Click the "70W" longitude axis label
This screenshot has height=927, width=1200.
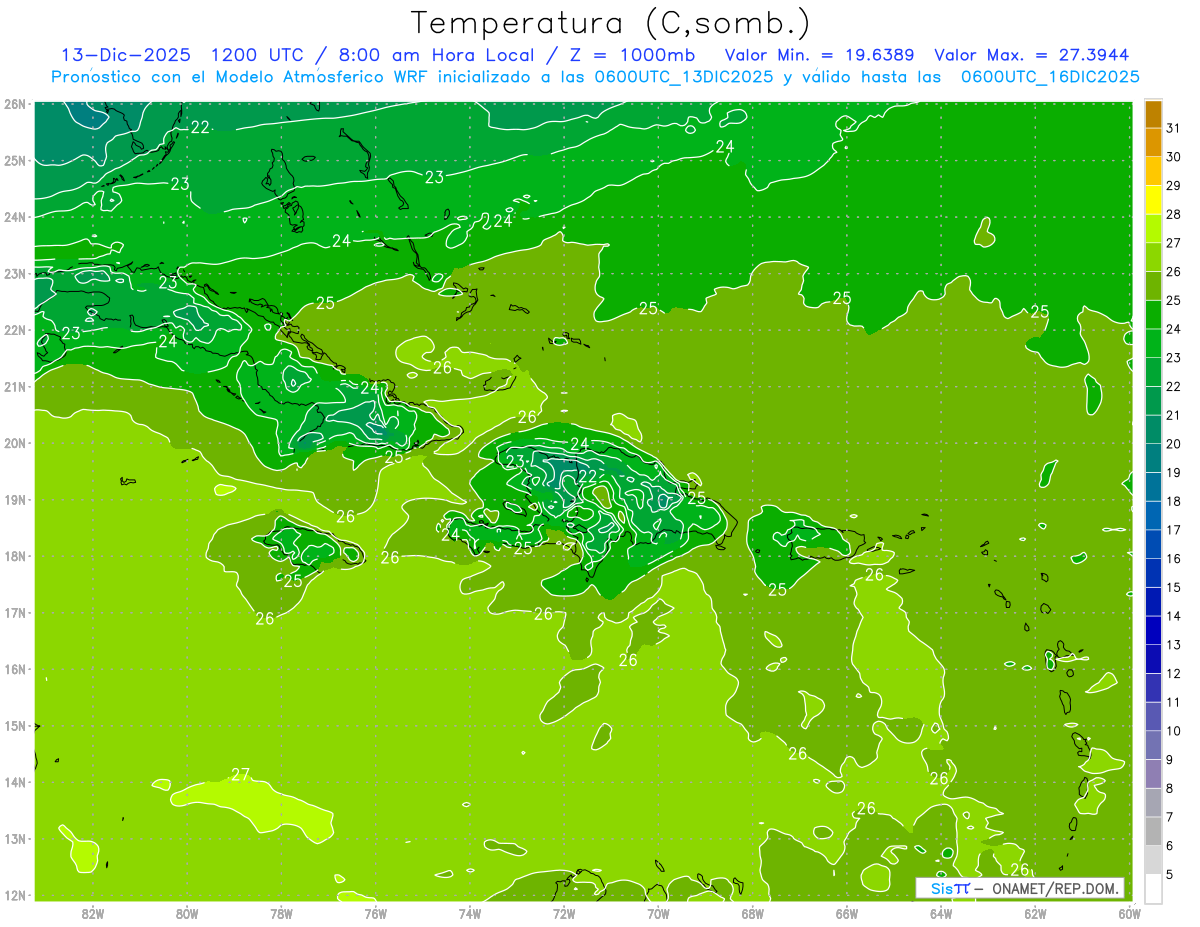[658, 913]
